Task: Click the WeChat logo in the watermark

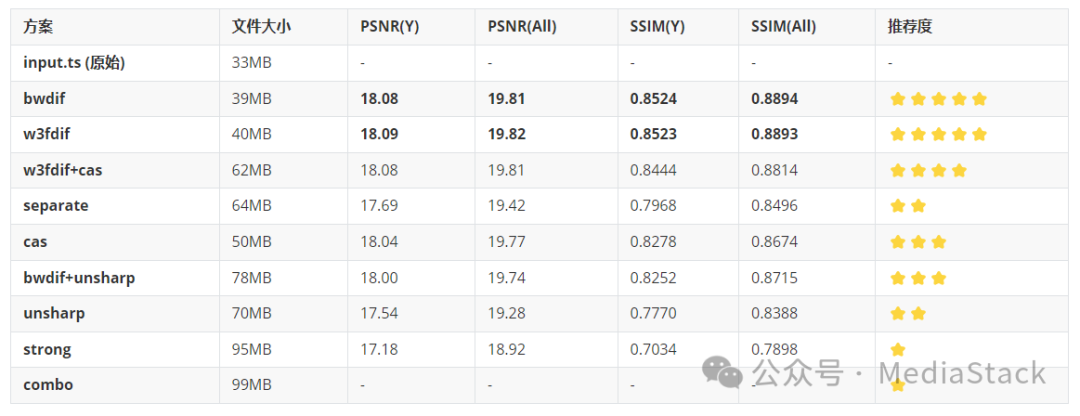Action: coord(722,372)
